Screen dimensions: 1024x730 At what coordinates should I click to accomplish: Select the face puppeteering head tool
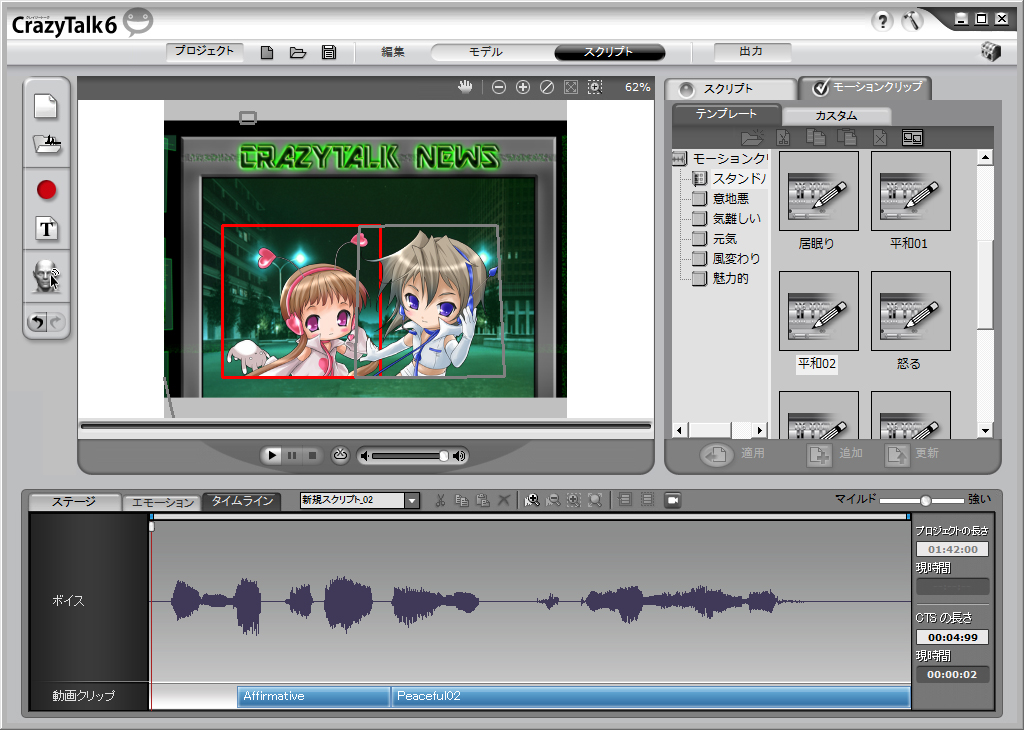click(46, 276)
